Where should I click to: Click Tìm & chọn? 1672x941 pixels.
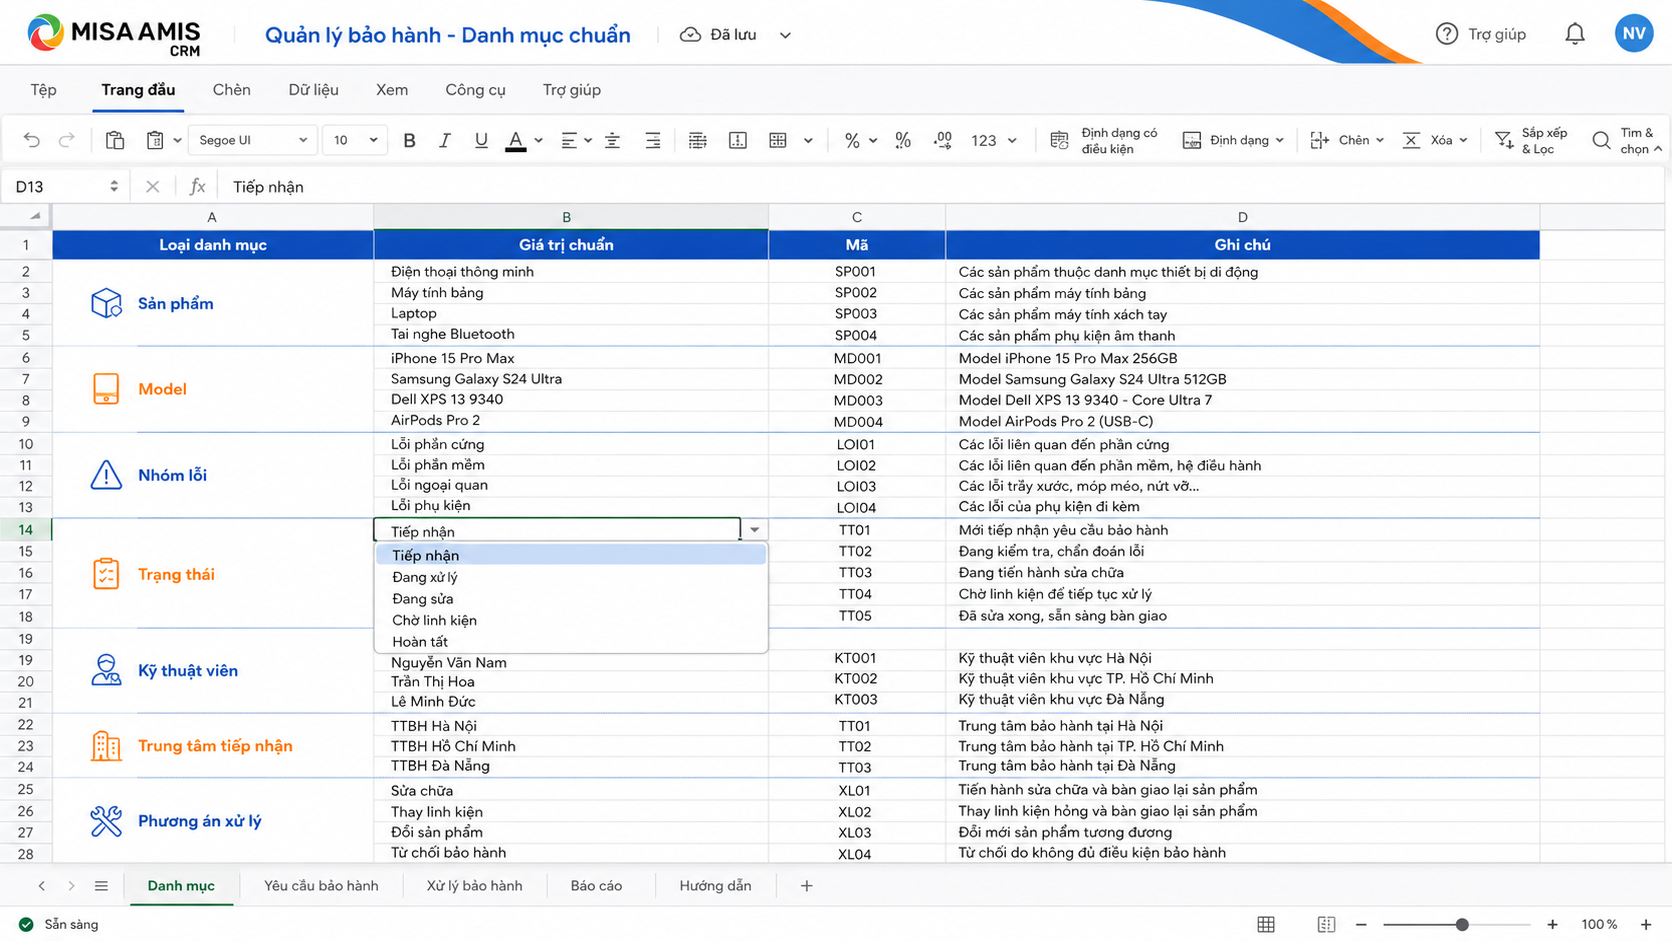[x=1627, y=140]
